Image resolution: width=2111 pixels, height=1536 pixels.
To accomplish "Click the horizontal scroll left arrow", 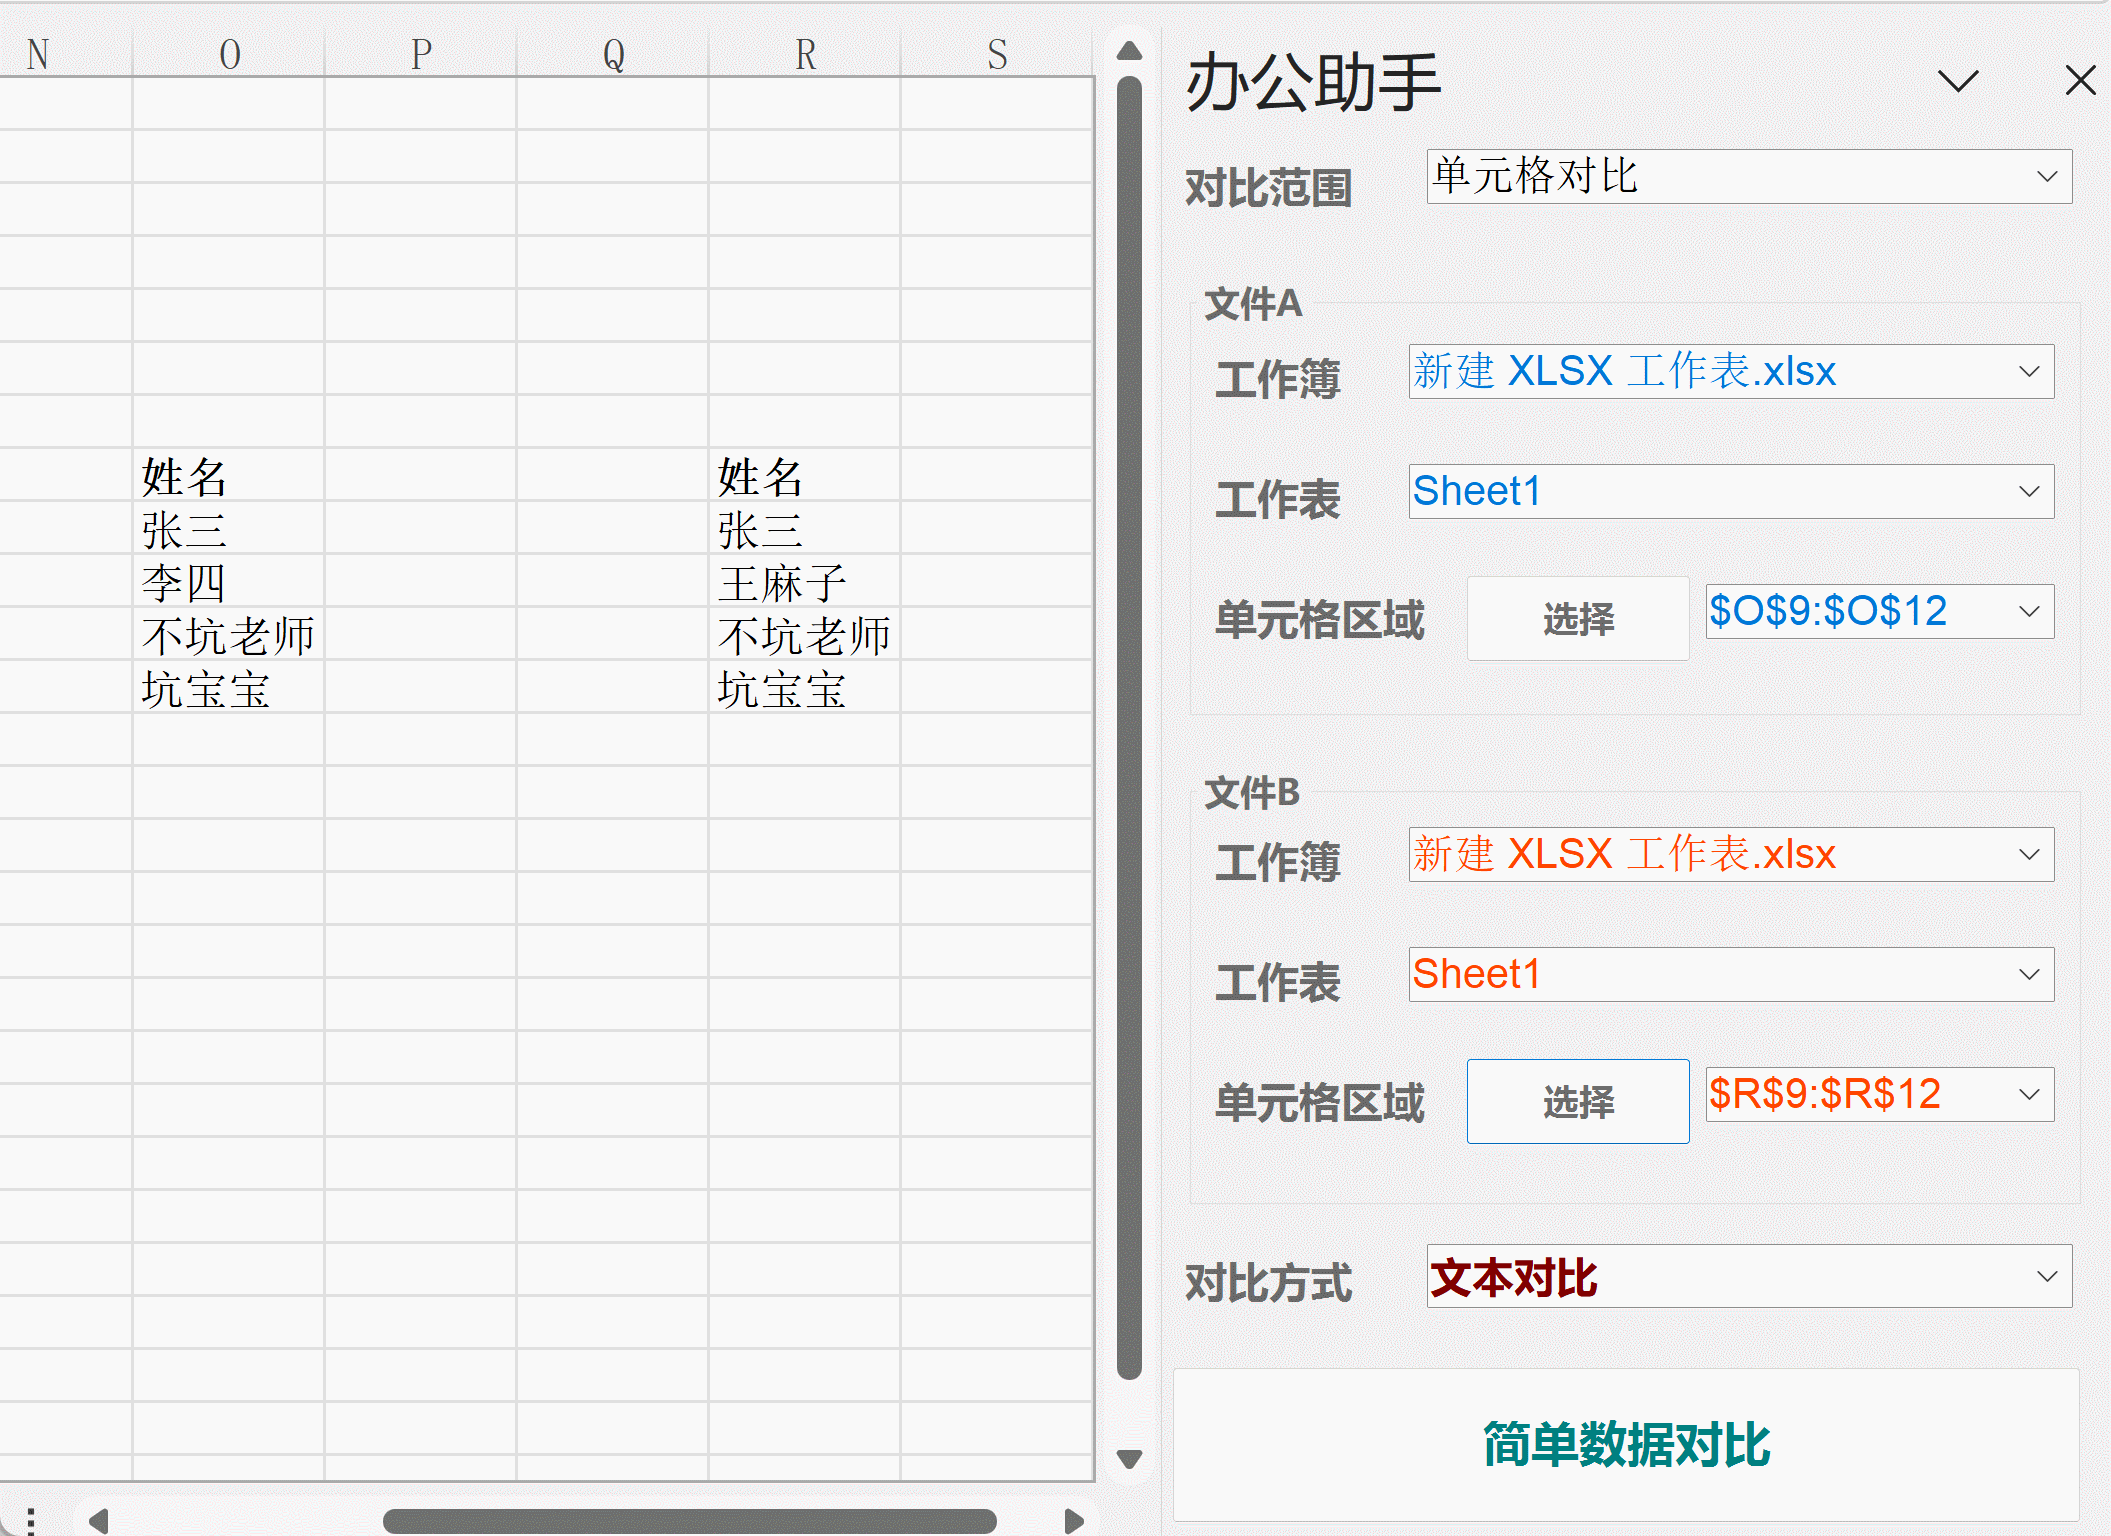I will (x=98, y=1521).
